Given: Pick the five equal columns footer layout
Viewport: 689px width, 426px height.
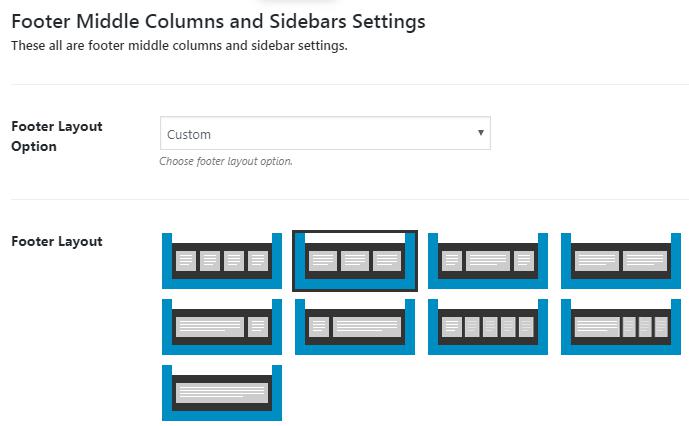Looking at the screenshot, I should [488, 326].
